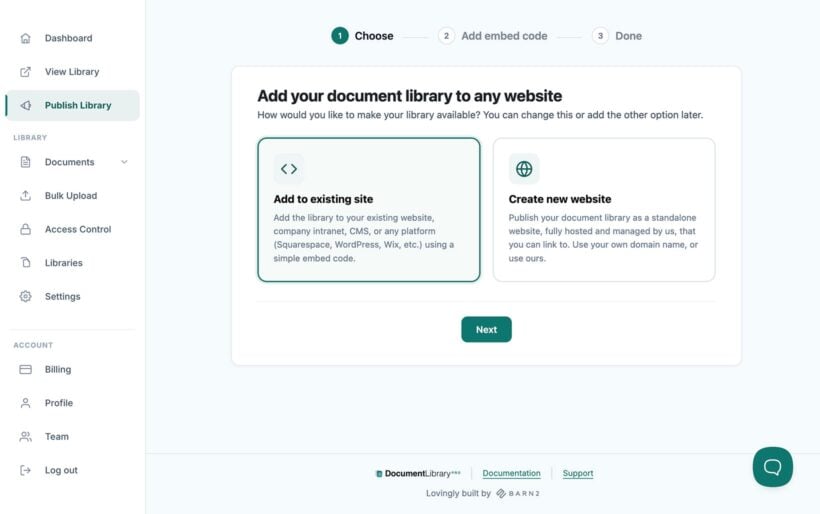This screenshot has width=820, height=514.
Task: Open Access Control menu item
Action: (72, 229)
